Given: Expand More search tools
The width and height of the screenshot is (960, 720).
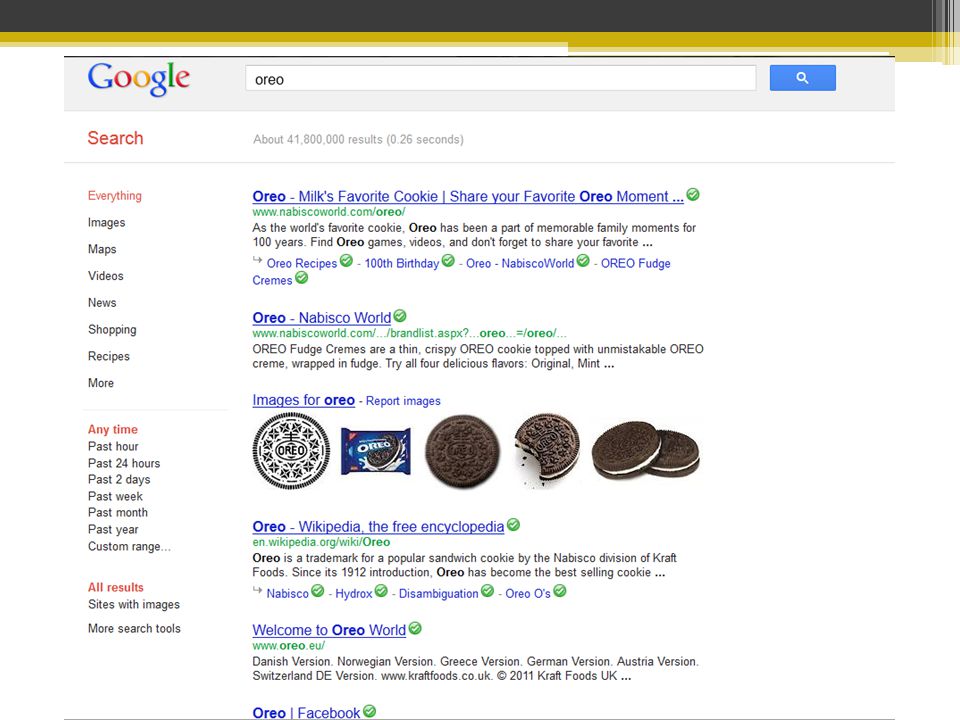Looking at the screenshot, I should (x=134, y=628).
